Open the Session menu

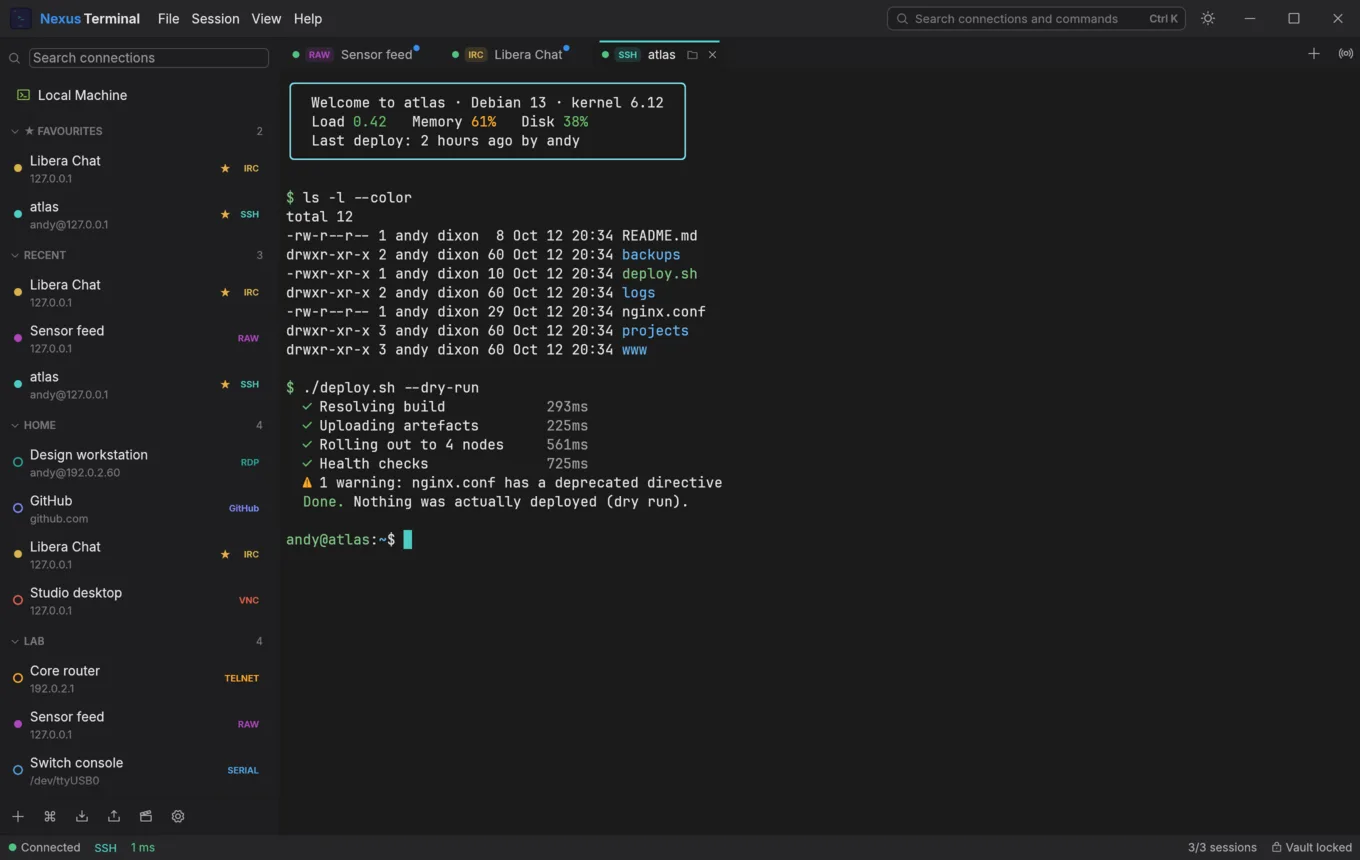[x=215, y=18]
